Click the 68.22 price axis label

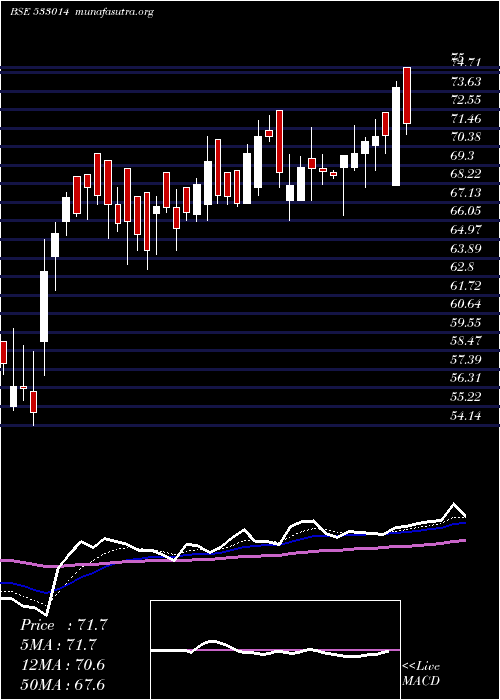466,174
